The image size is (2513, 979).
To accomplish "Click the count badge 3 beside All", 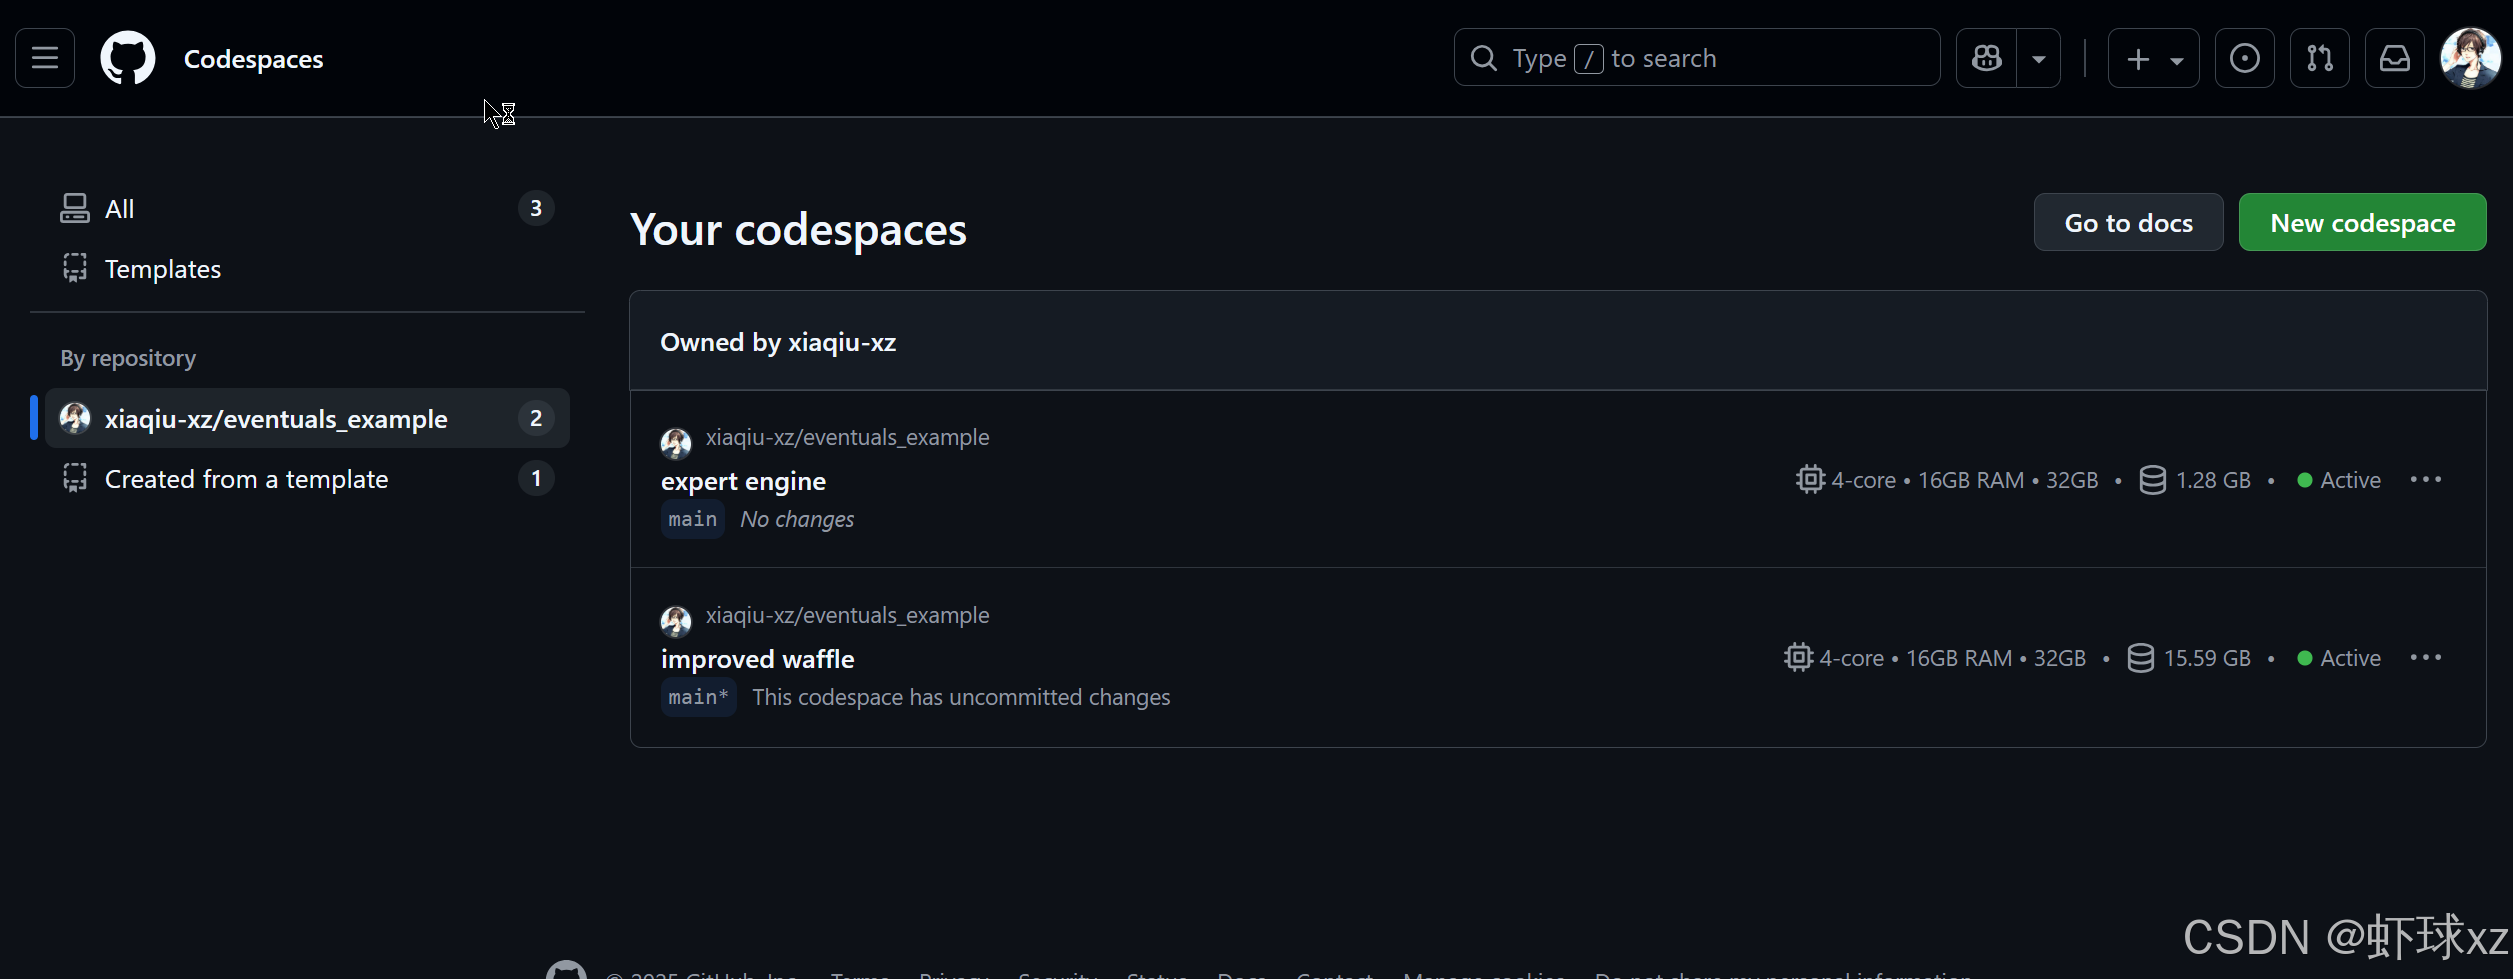I will pyautogui.click(x=536, y=208).
